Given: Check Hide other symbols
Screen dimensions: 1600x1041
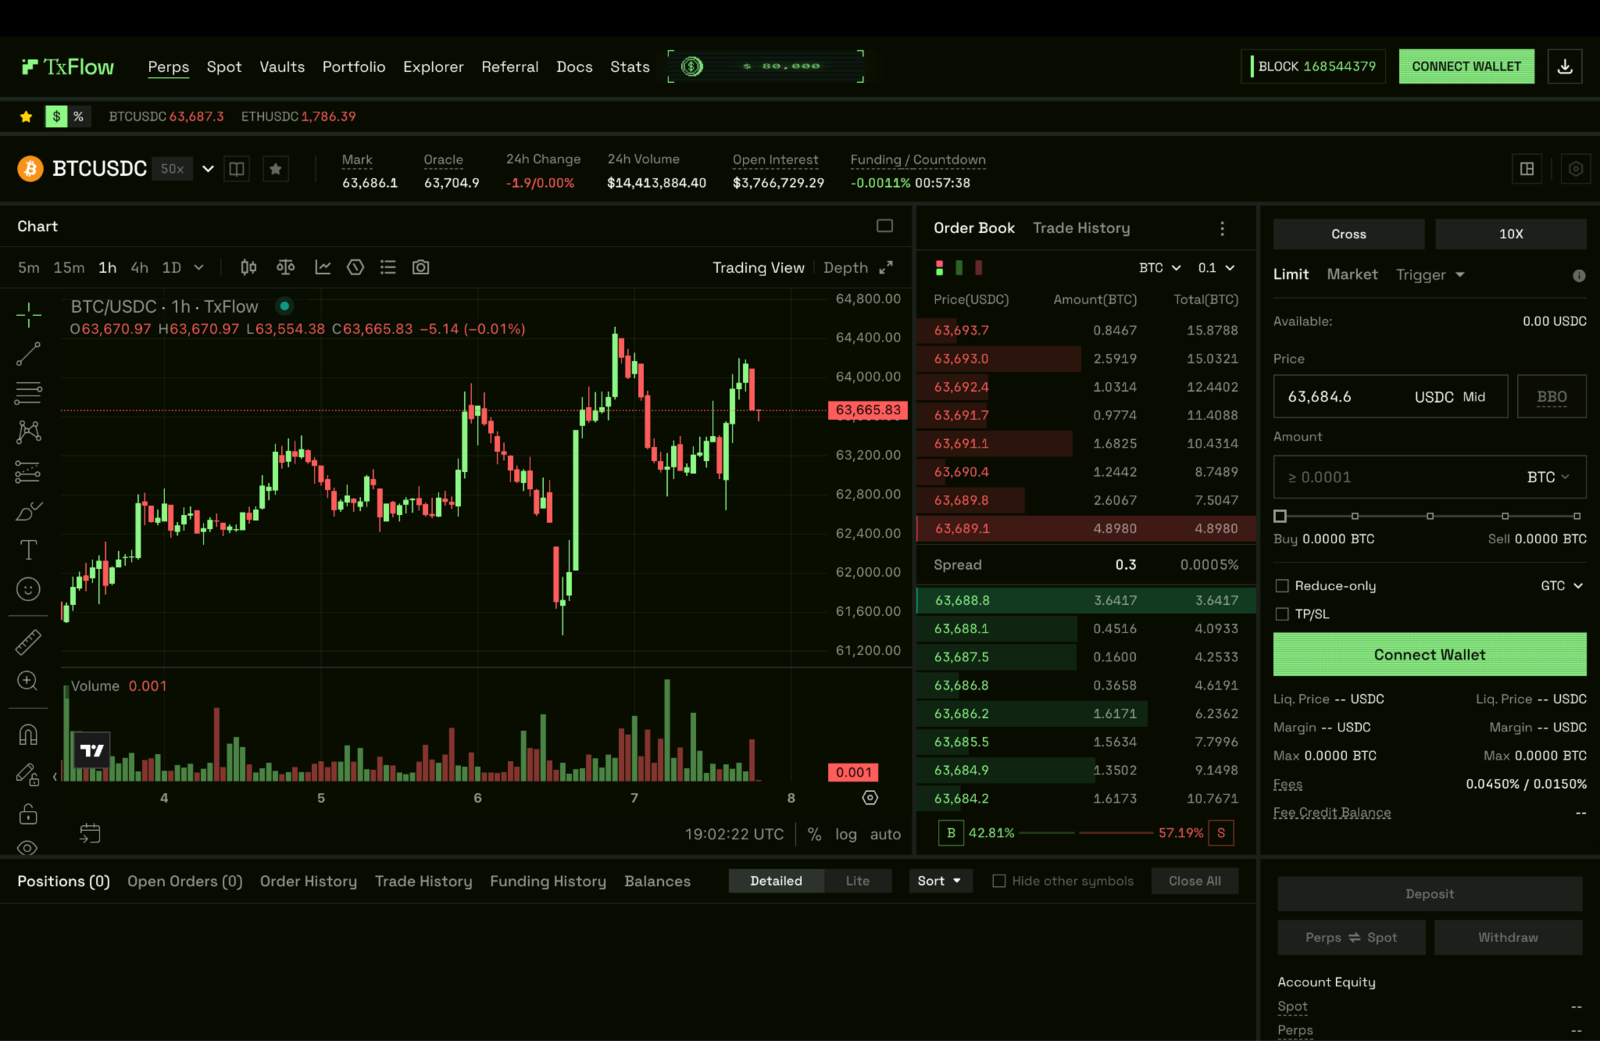Looking at the screenshot, I should coord(999,881).
